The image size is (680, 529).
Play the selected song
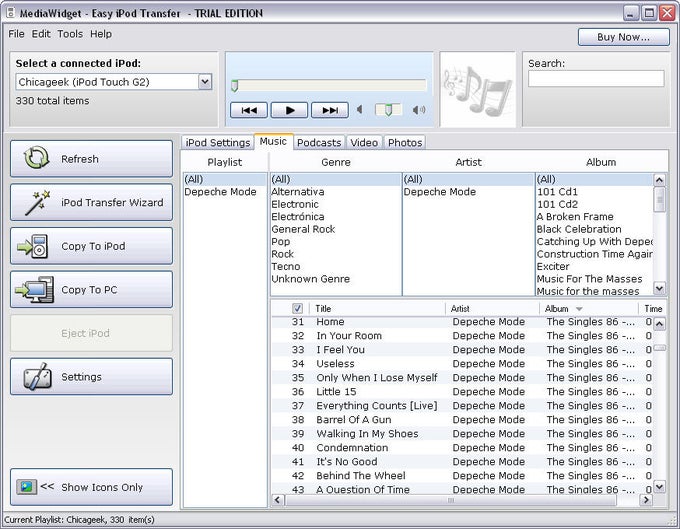click(x=289, y=110)
